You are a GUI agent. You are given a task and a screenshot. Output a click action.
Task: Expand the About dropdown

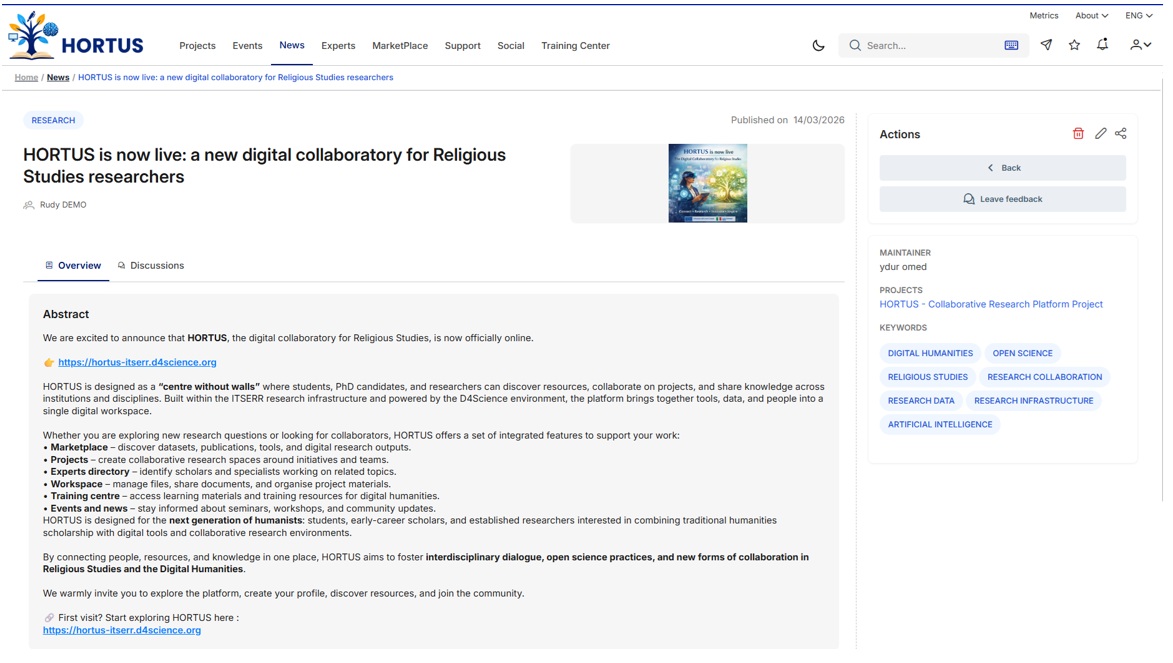point(1091,16)
